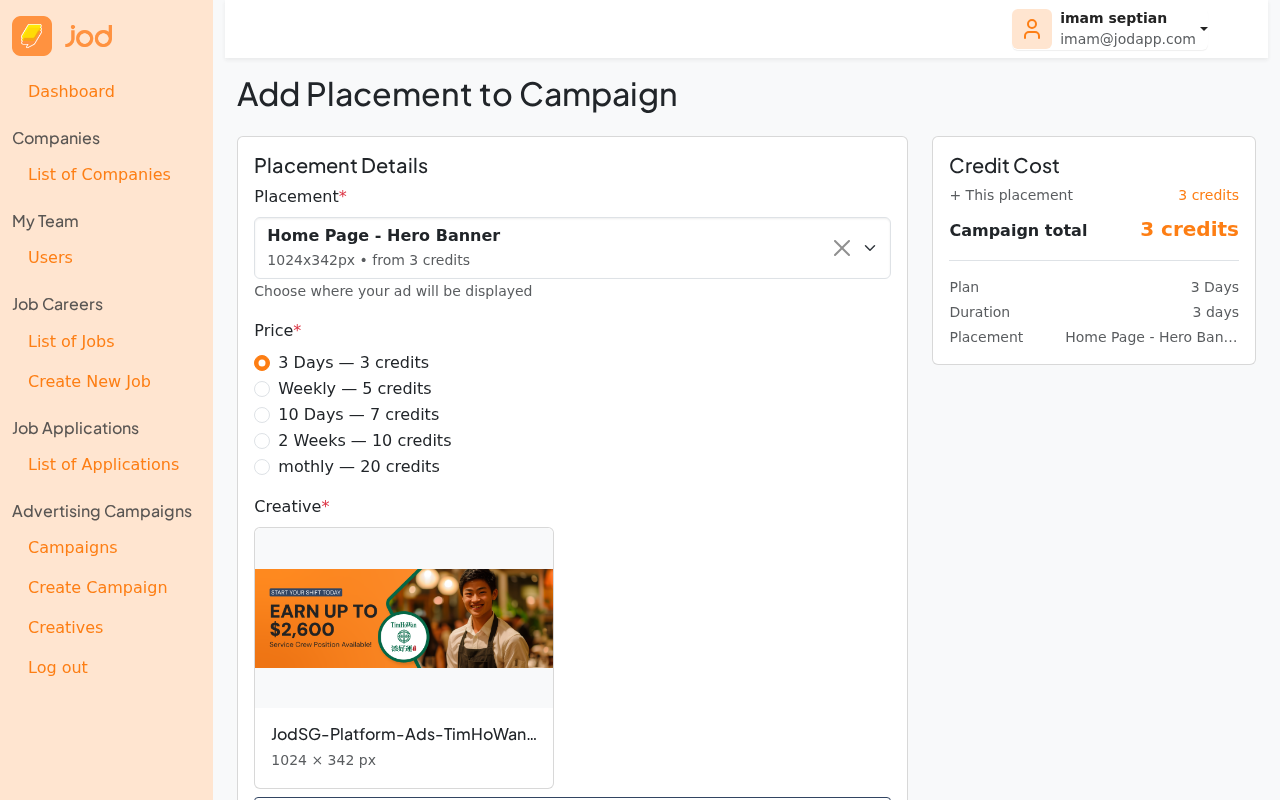Viewport: 1280px width, 800px height.
Task: Open the account dropdown next to imam septian
Action: (x=1202, y=27)
